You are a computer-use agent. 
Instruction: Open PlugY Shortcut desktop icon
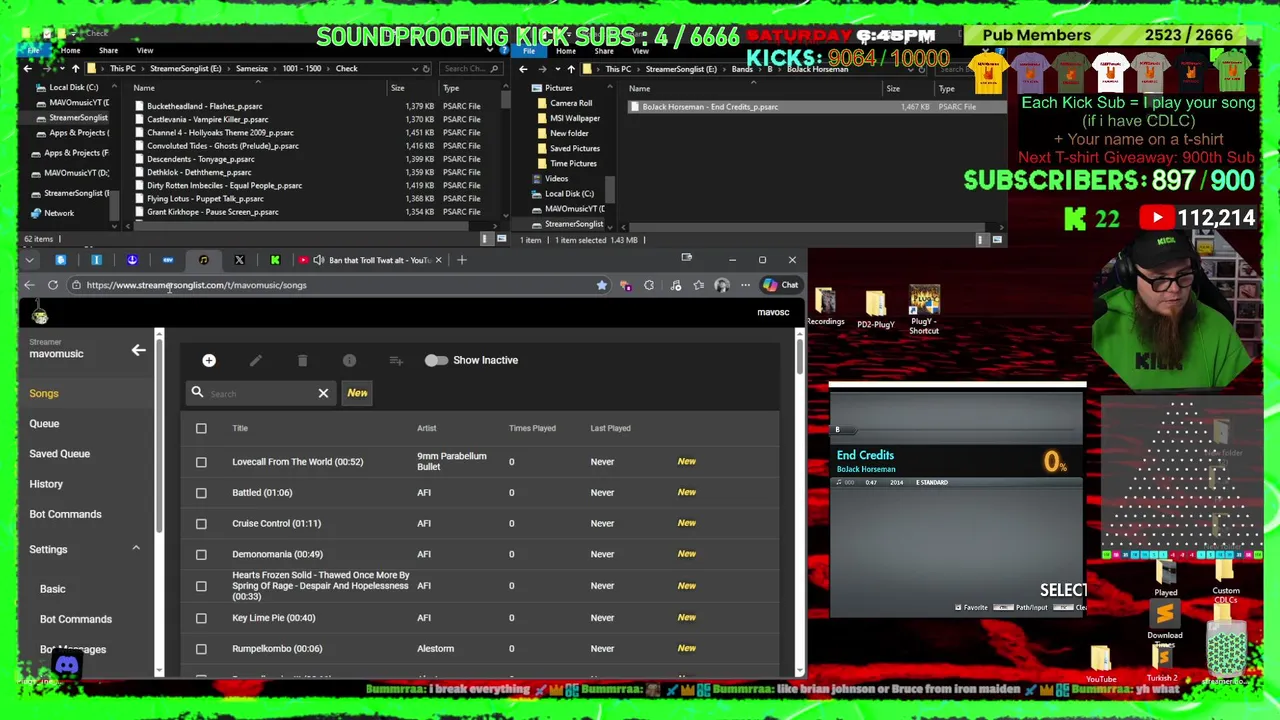coord(924,310)
